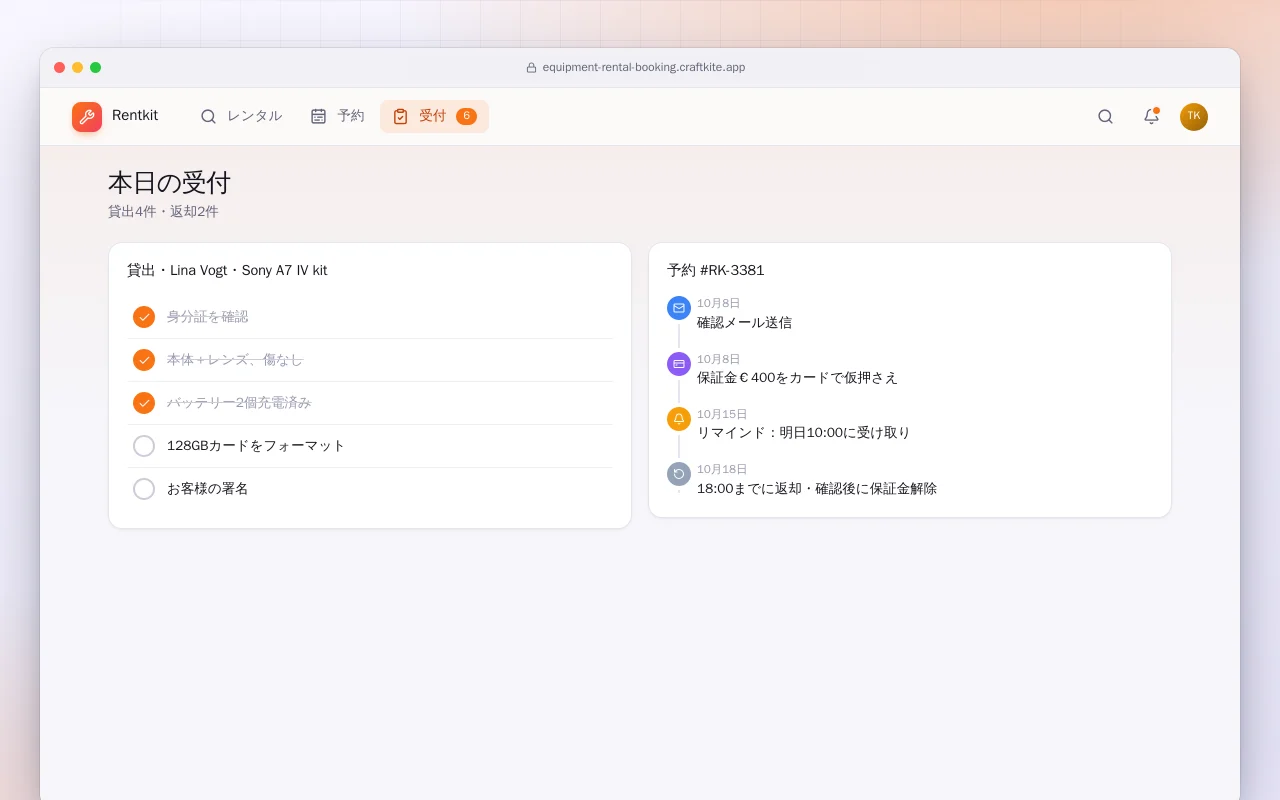Click the 本日の受付 heading
1280x800 pixels.
169,183
